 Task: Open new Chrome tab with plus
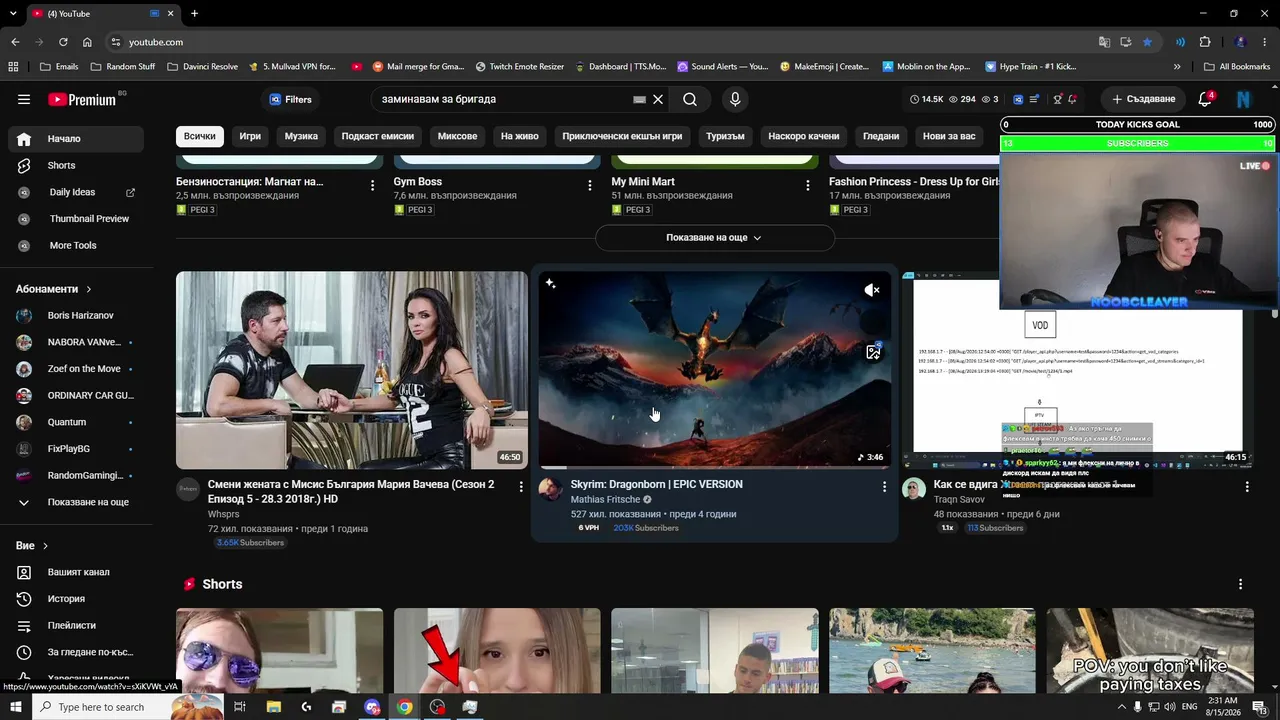point(194,14)
